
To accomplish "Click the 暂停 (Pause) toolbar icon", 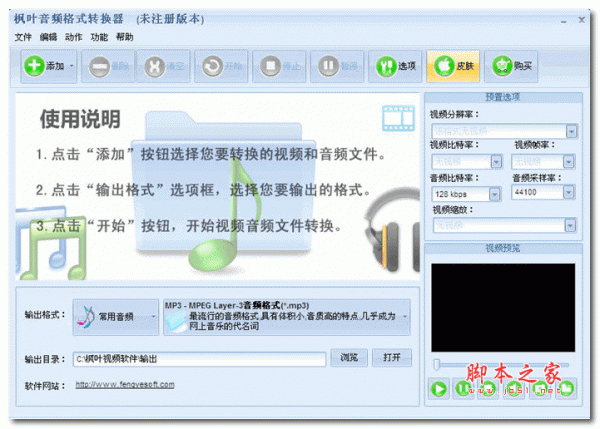I will click(x=328, y=66).
